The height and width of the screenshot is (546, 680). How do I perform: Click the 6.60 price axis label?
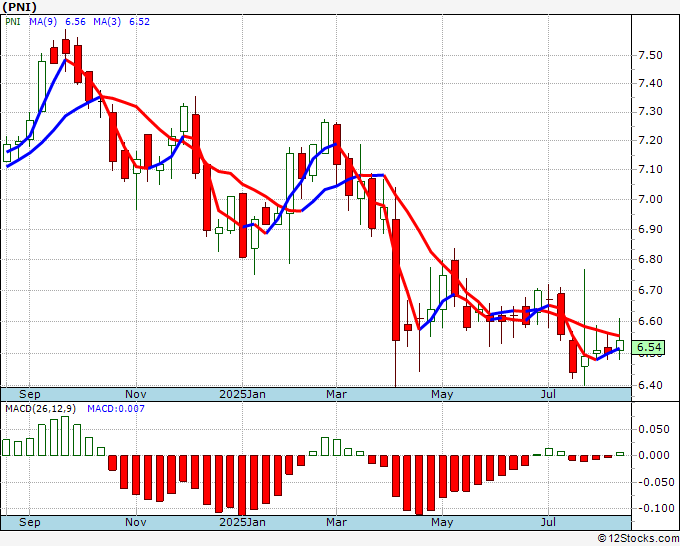pos(651,321)
